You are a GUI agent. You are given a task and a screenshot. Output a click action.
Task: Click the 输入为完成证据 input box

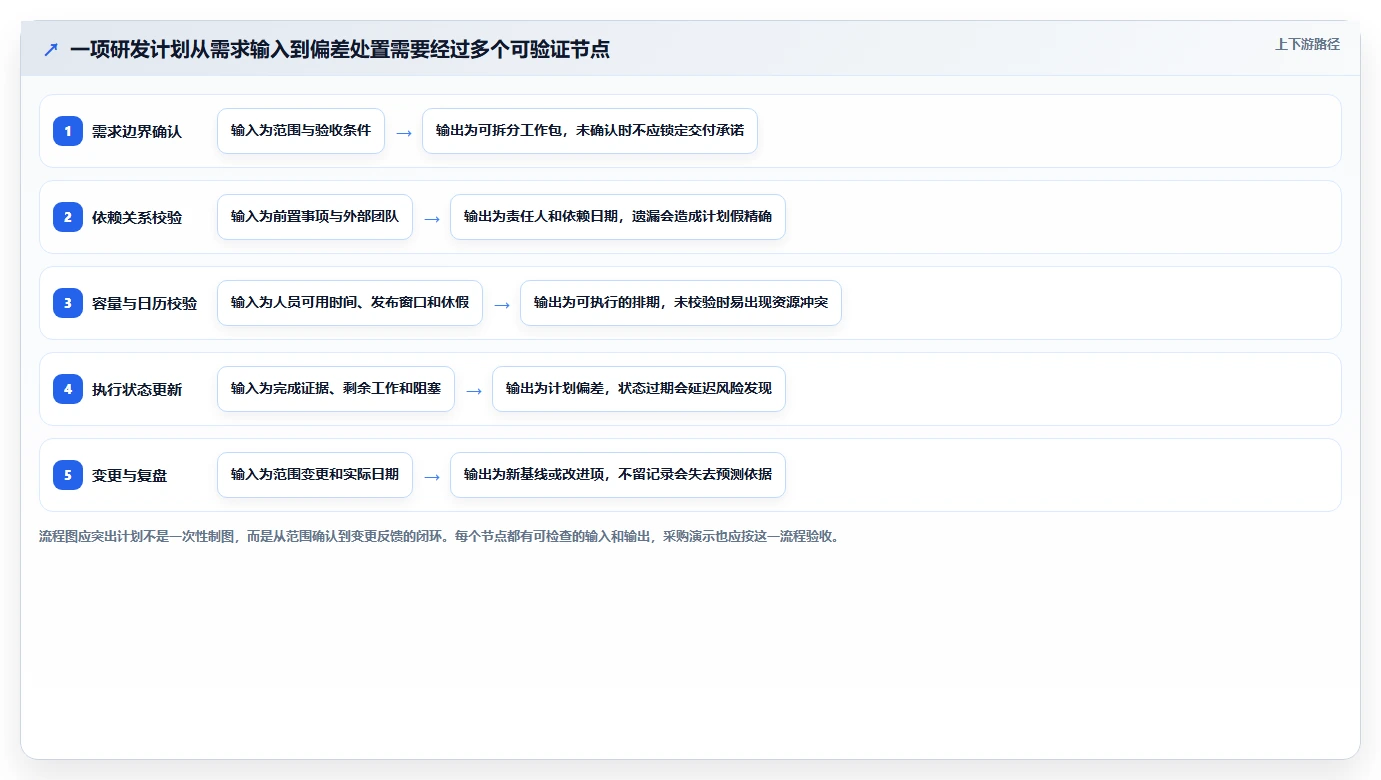(336, 389)
